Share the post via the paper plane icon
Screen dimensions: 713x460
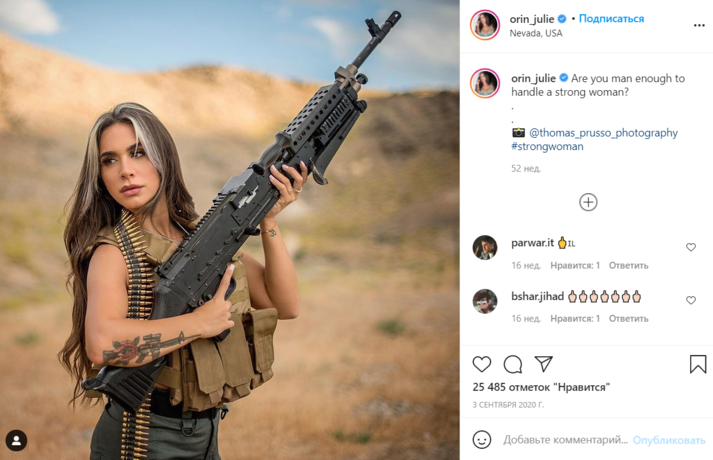point(543,364)
